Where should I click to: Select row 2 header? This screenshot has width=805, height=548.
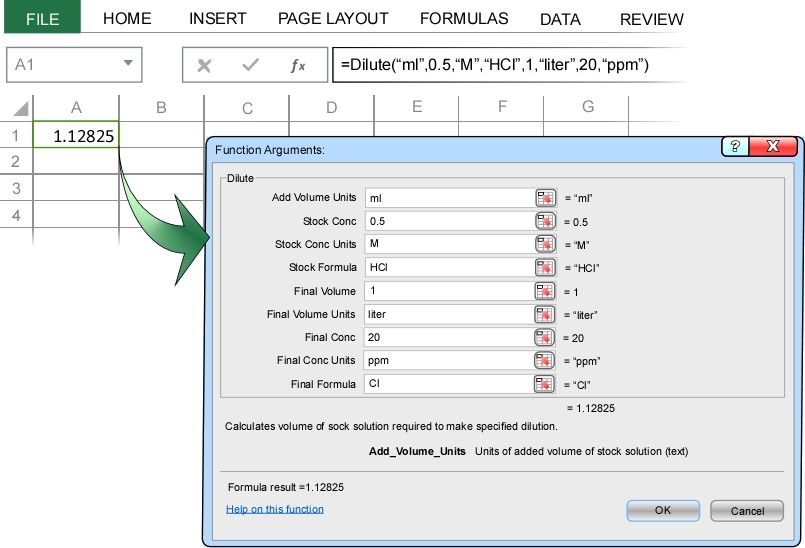tap(15, 161)
